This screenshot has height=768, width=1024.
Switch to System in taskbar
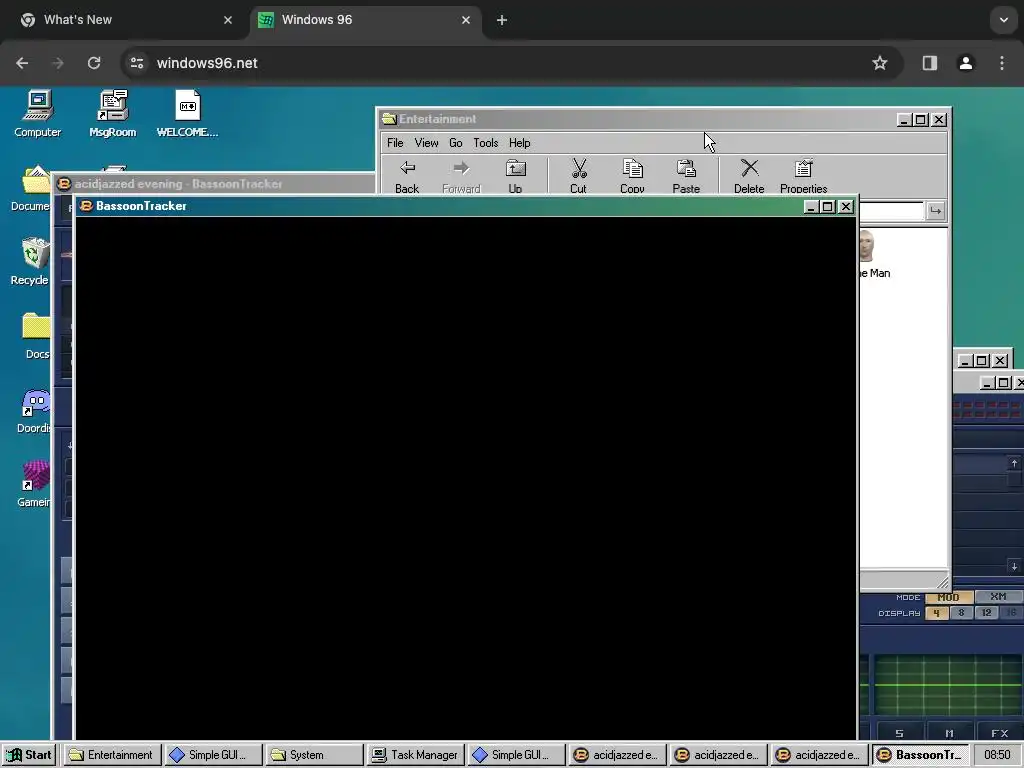313,755
